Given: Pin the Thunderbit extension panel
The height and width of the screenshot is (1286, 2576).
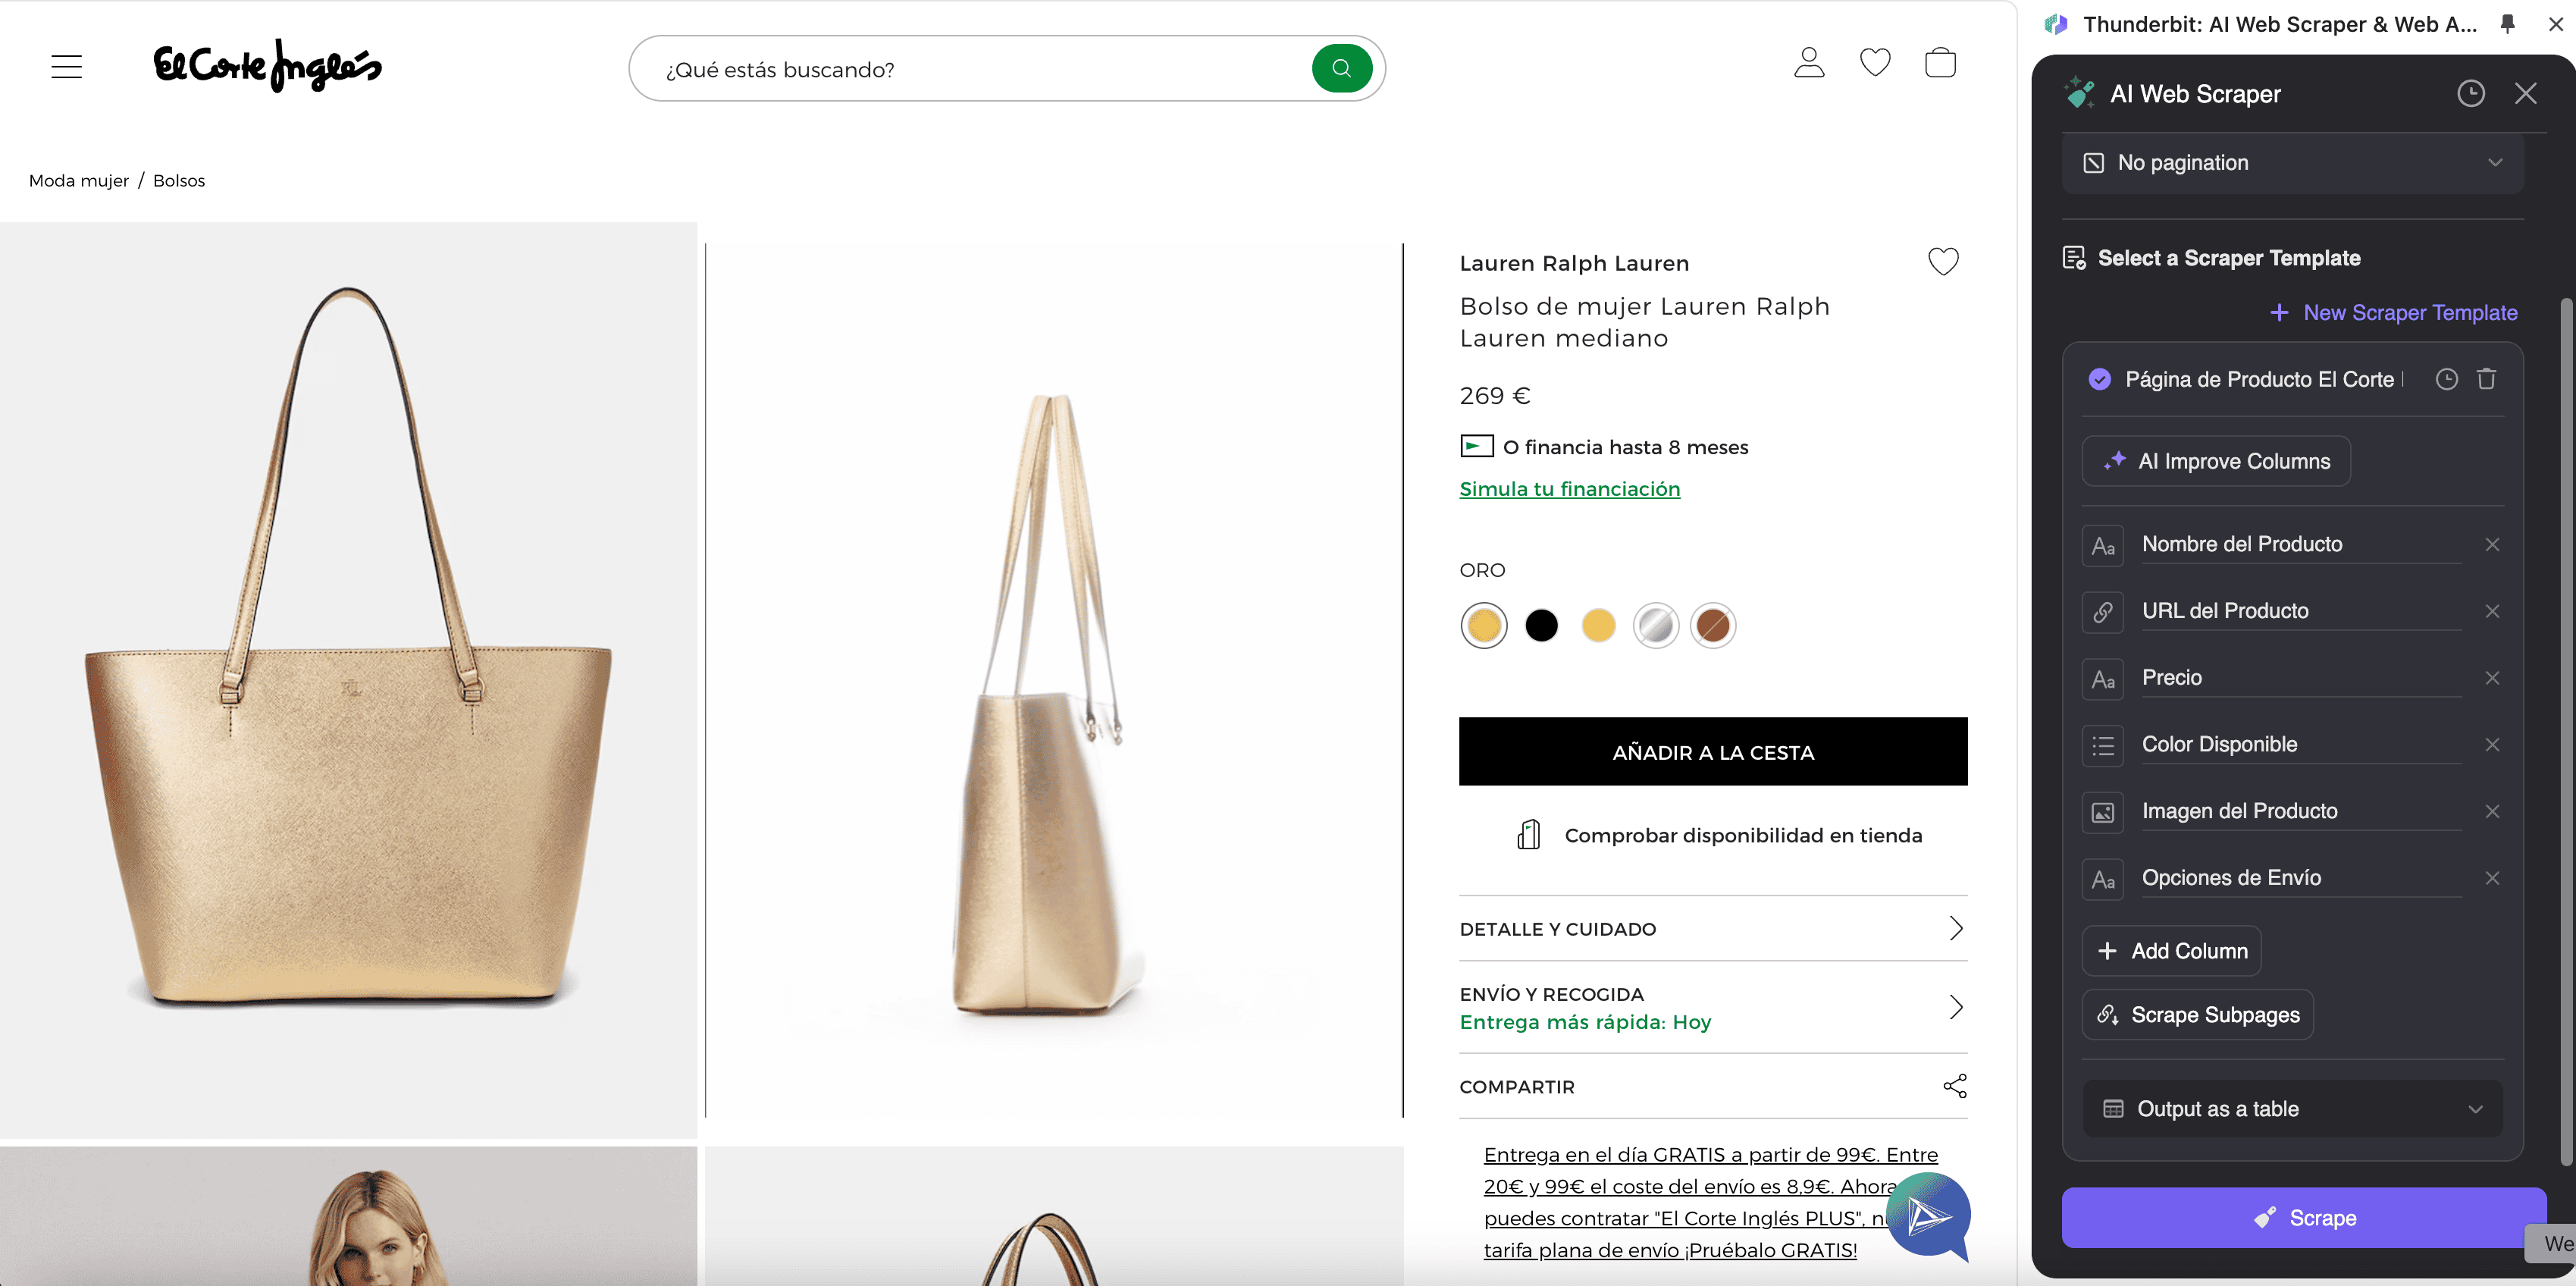Looking at the screenshot, I should (2507, 24).
